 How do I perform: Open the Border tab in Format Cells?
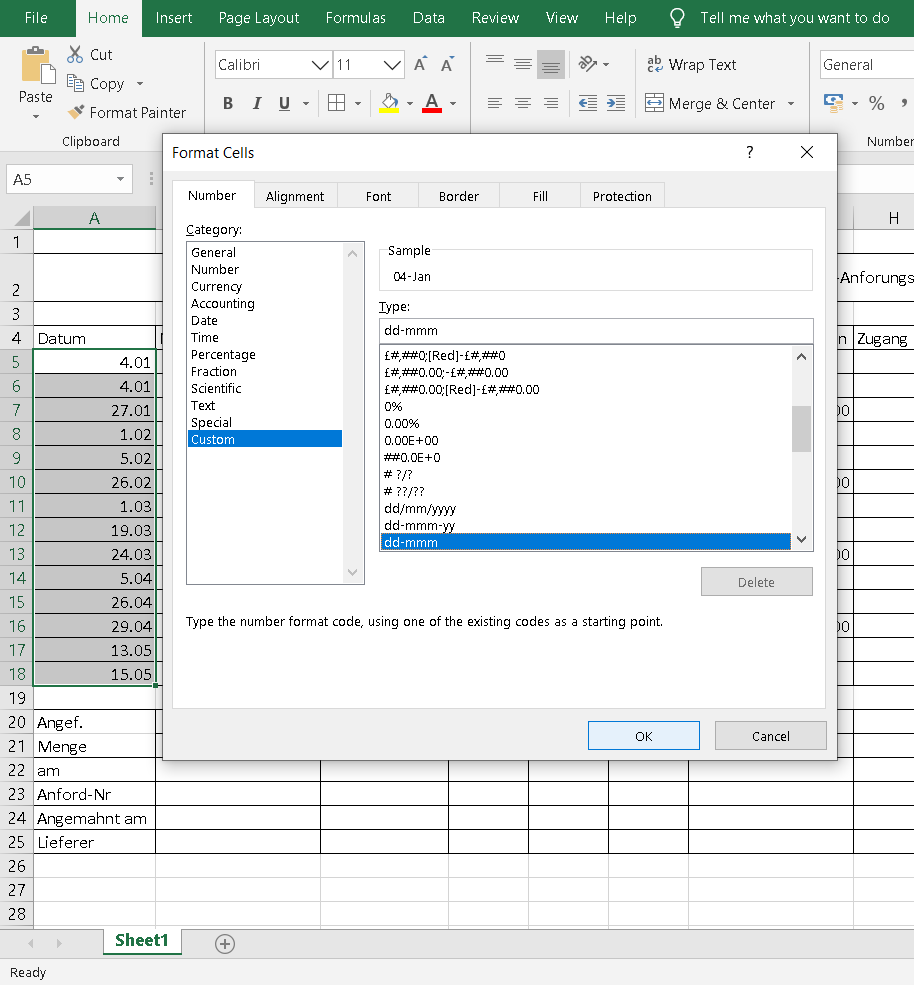coord(459,196)
